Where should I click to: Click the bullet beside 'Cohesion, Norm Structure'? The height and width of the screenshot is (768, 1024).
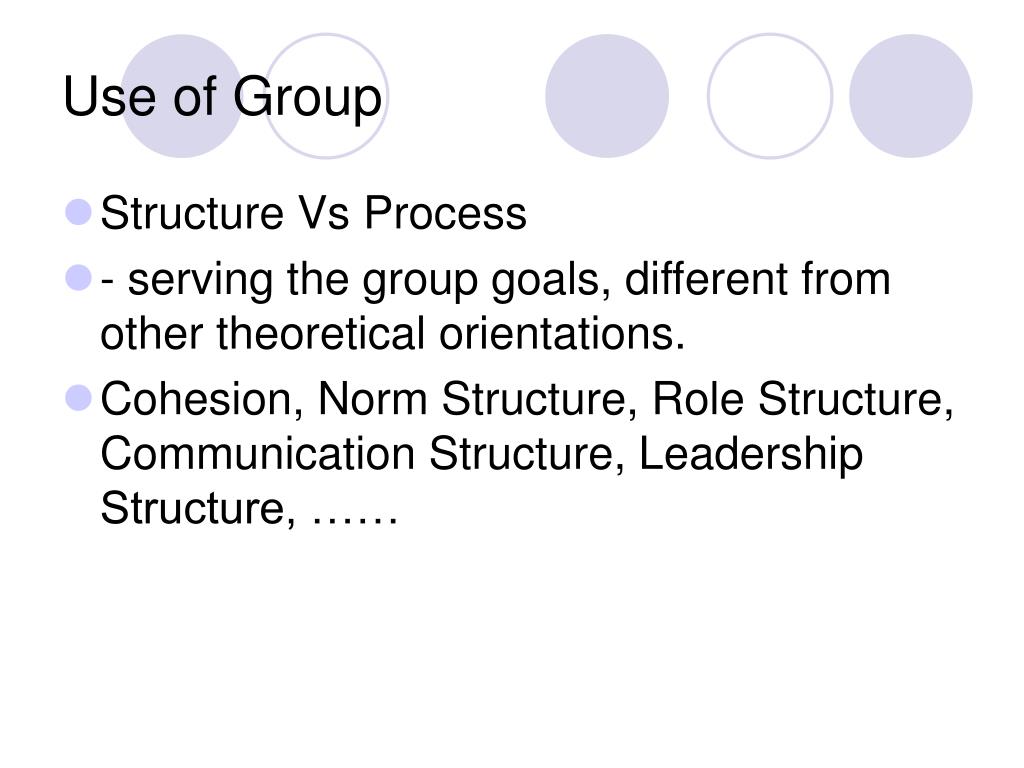pos(78,398)
